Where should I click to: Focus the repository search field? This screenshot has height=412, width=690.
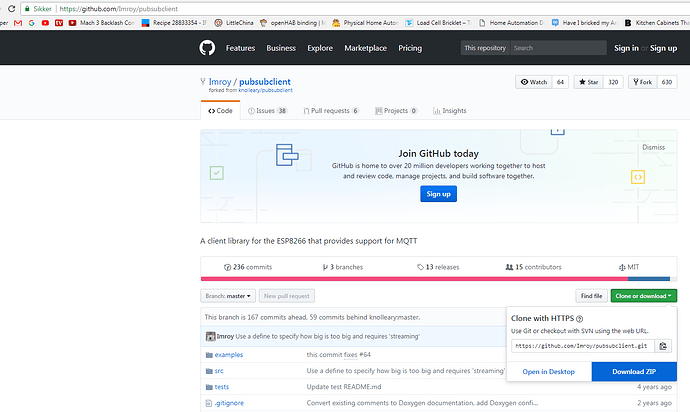(553, 48)
